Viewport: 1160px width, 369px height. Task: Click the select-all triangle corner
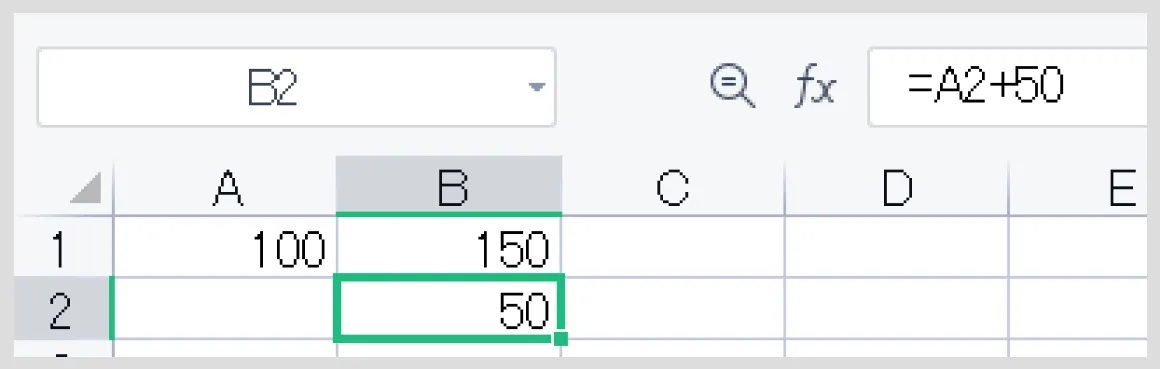click(x=85, y=188)
